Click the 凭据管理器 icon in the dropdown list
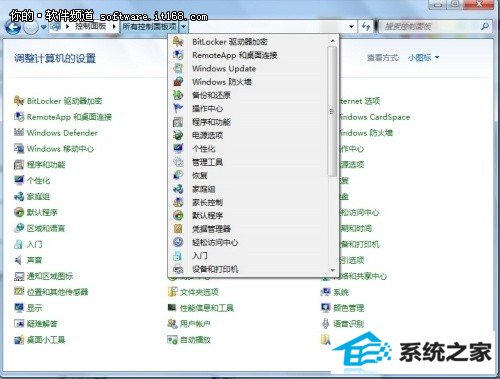The height and width of the screenshot is (379, 500). pyautogui.click(x=178, y=229)
